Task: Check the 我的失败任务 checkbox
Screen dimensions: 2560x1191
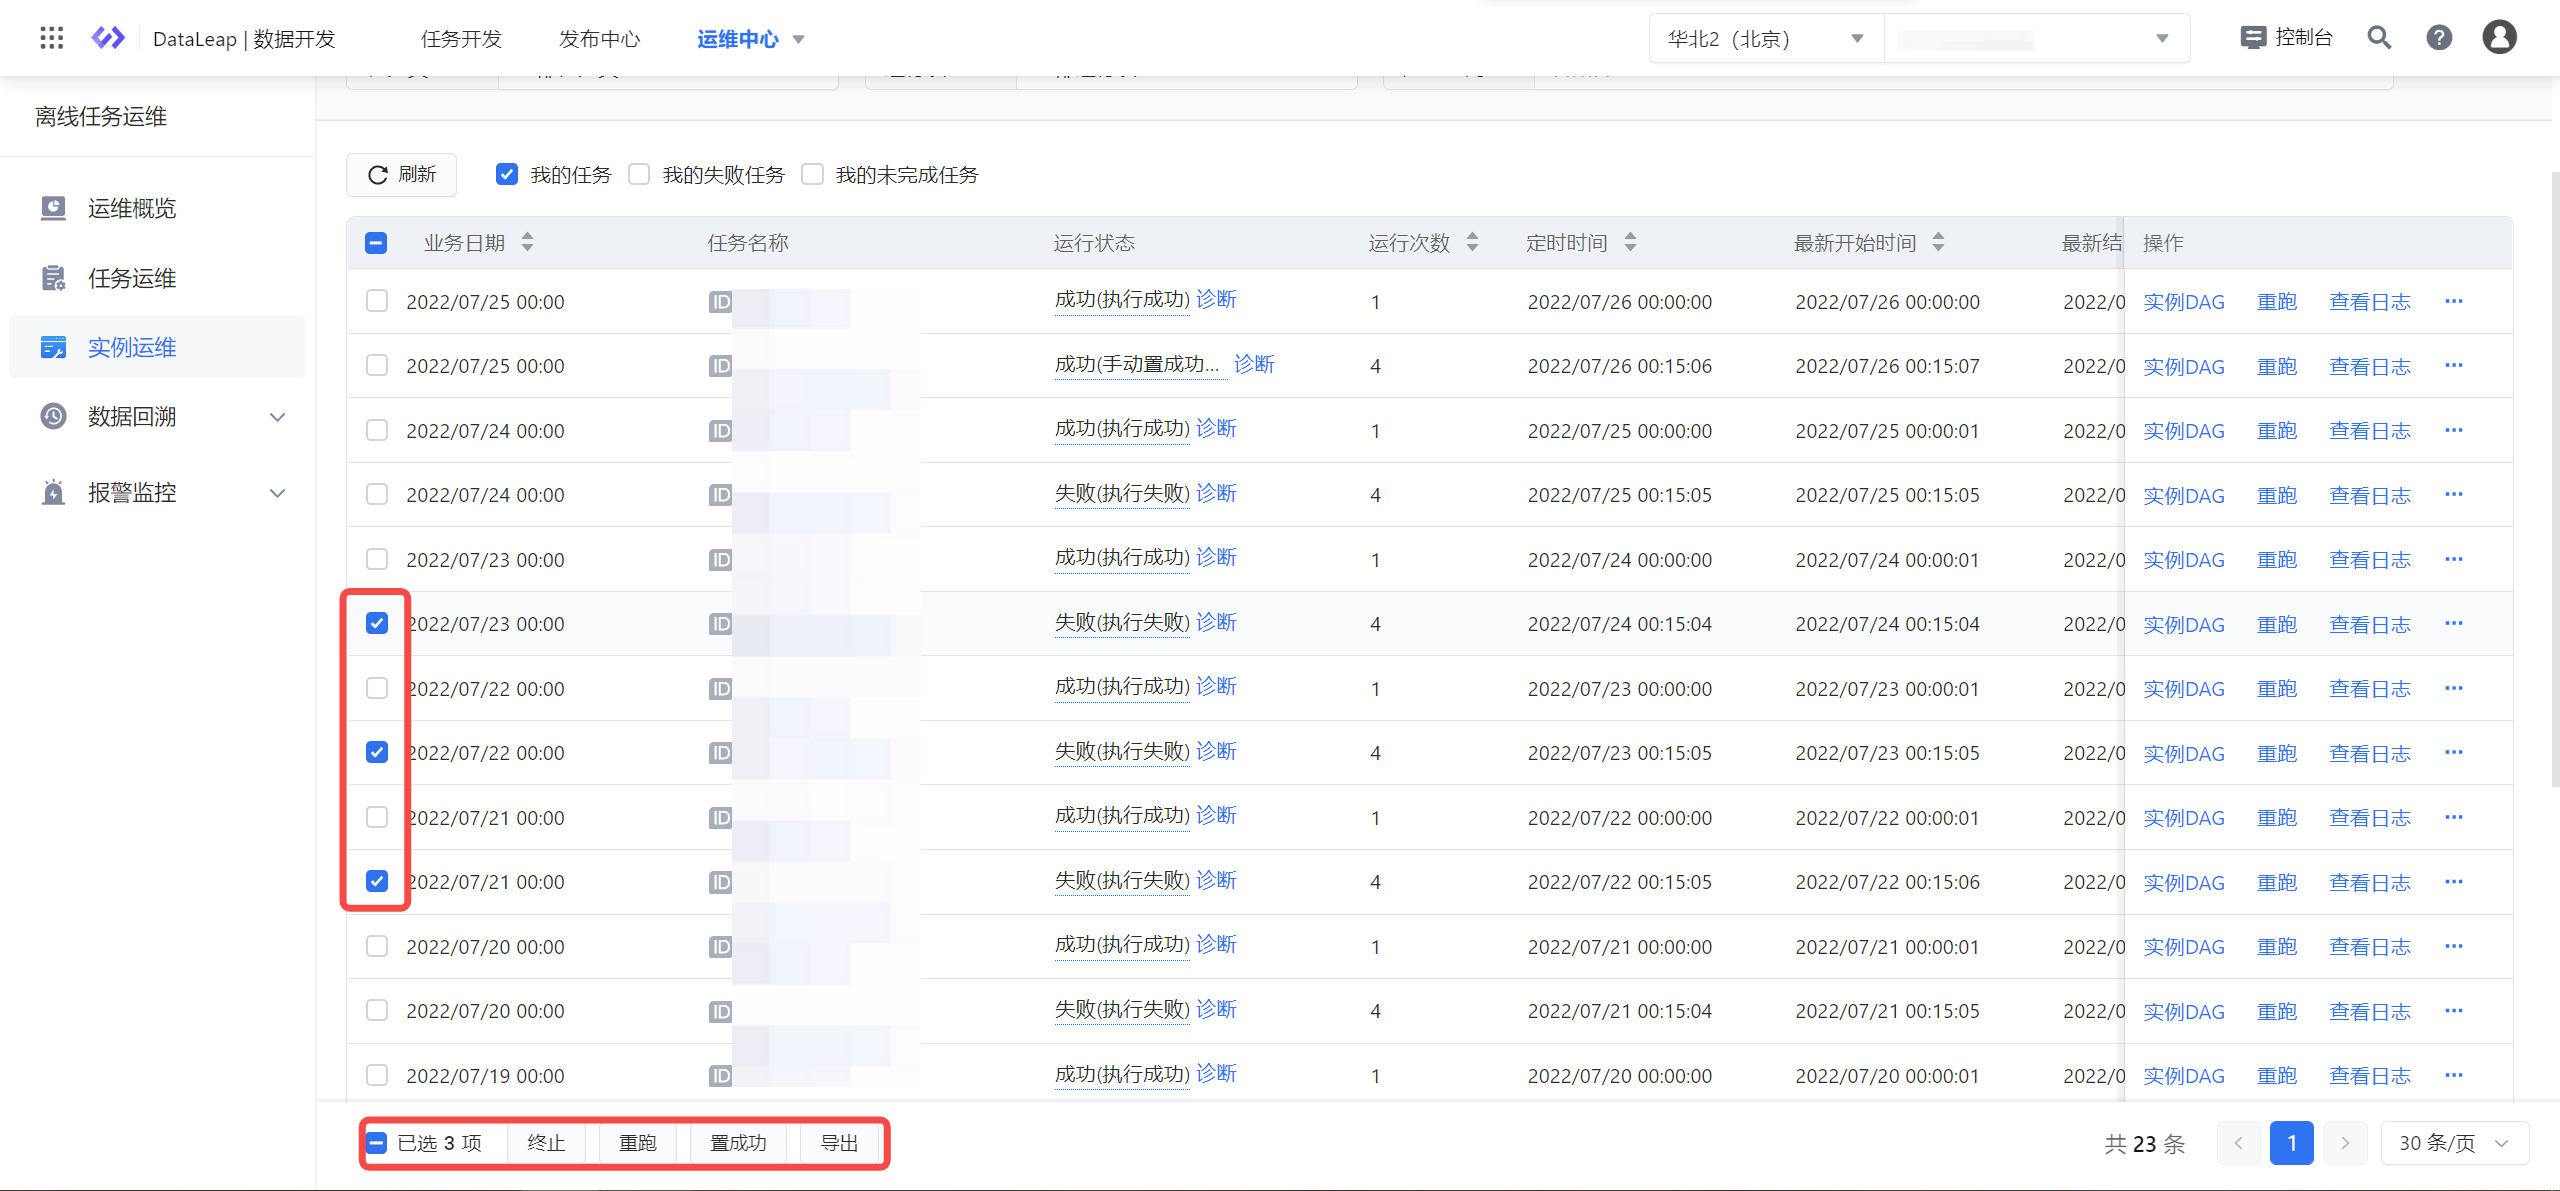Action: point(639,175)
